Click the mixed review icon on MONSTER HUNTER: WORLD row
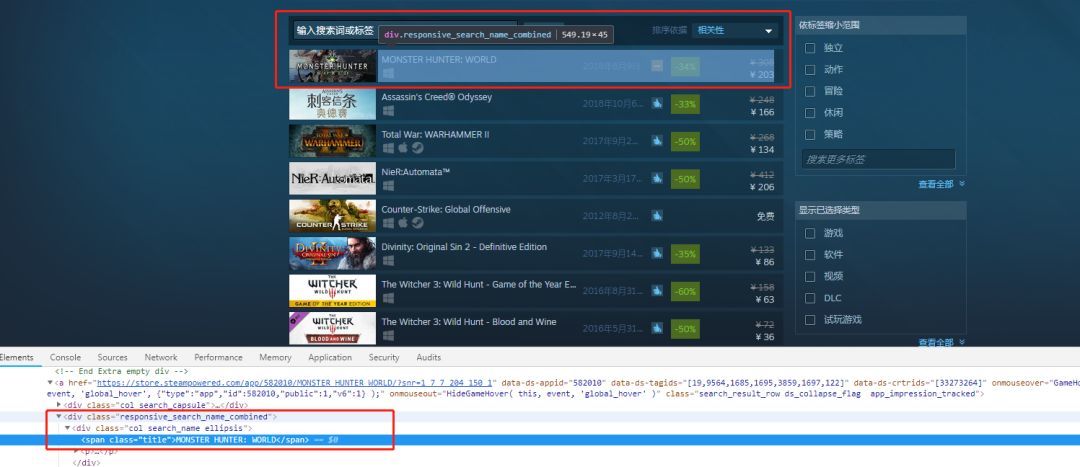 657,66
